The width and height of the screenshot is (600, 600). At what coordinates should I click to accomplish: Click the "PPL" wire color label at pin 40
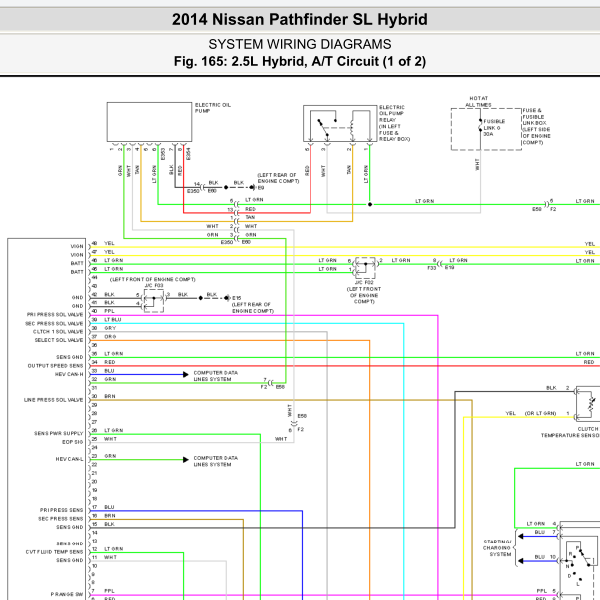pos(109,311)
